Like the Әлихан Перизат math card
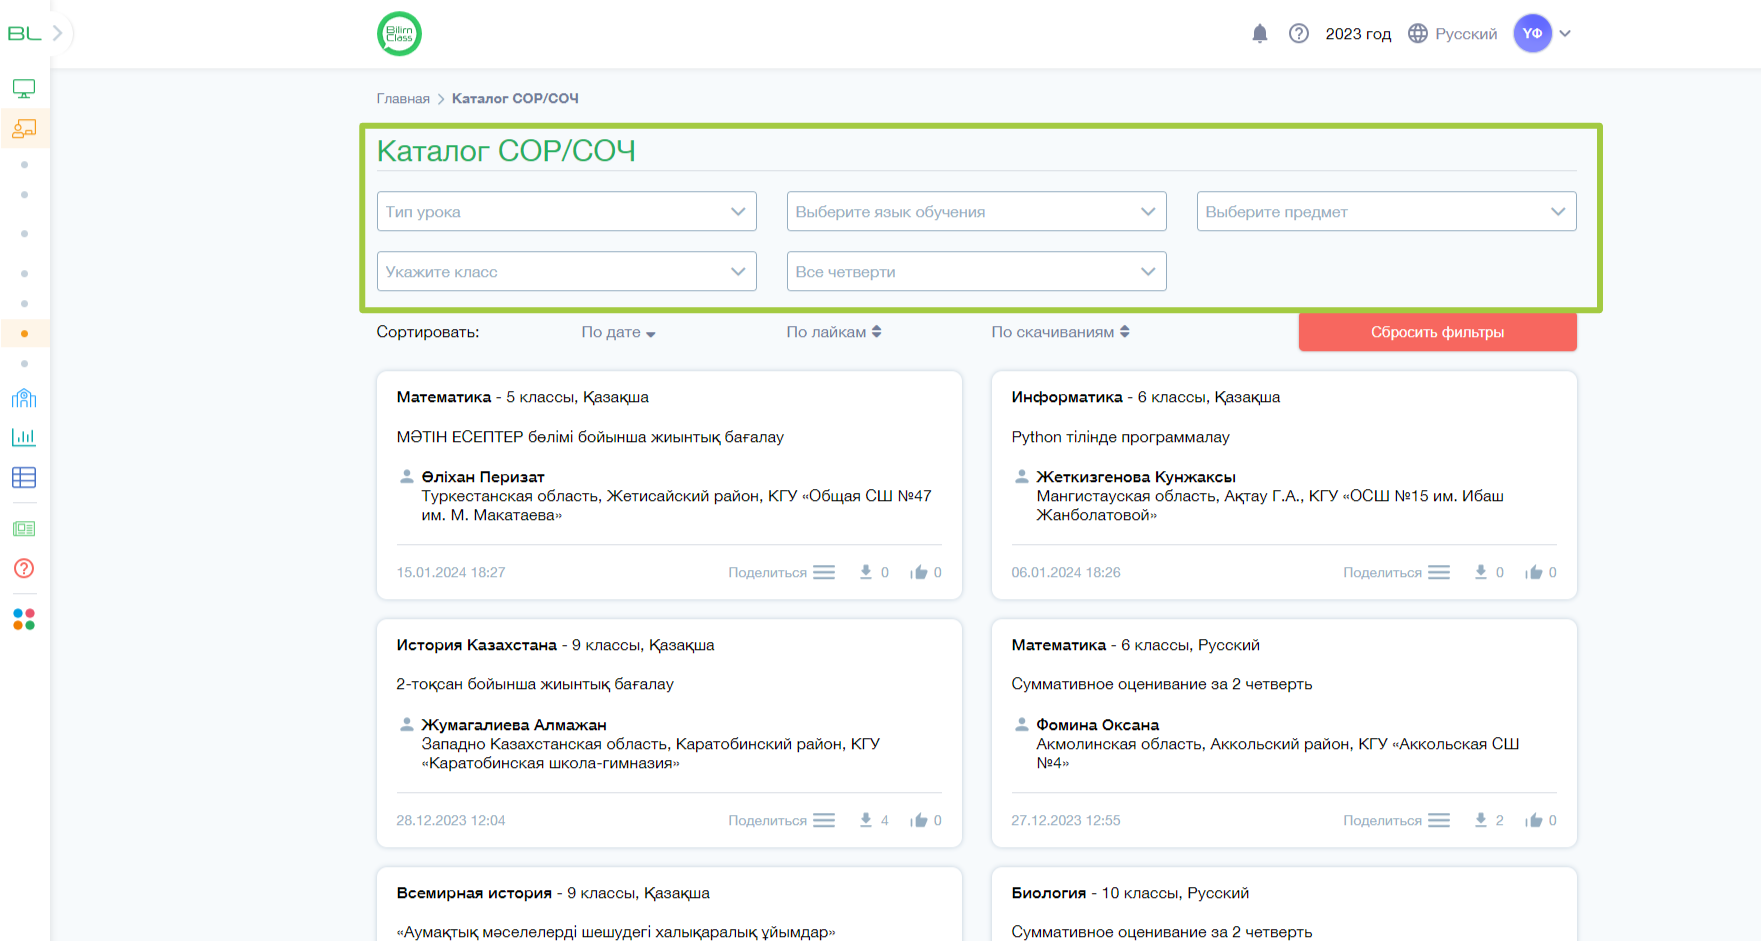This screenshot has height=941, width=1761. (919, 573)
